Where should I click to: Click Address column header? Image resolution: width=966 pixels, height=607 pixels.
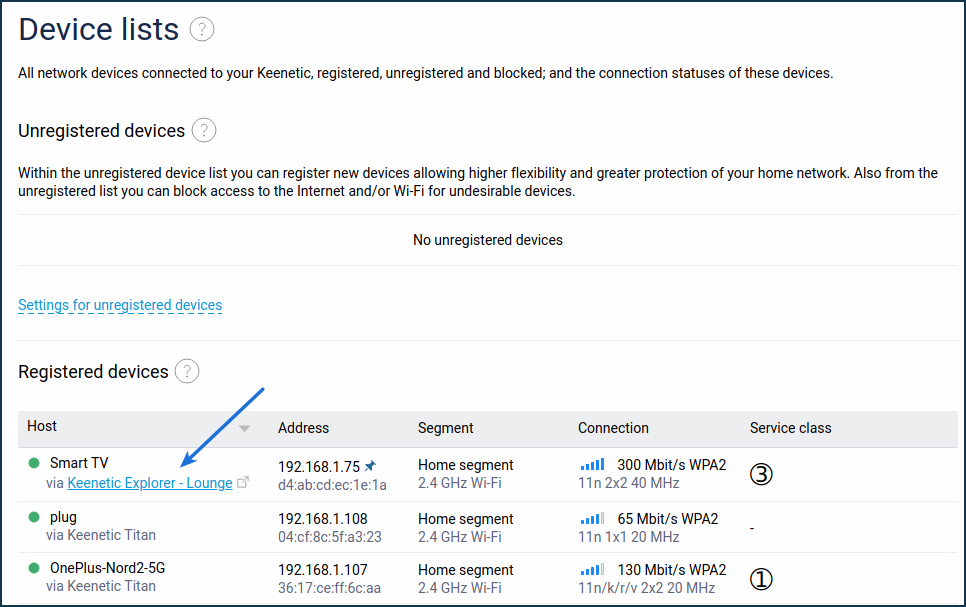pyautogui.click(x=303, y=428)
